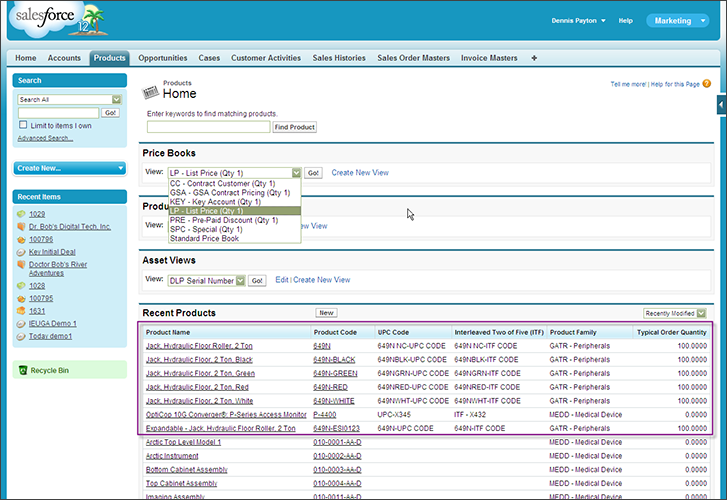The width and height of the screenshot is (727, 500).
Task: Click the New button in Recent Products
Action: [326, 313]
